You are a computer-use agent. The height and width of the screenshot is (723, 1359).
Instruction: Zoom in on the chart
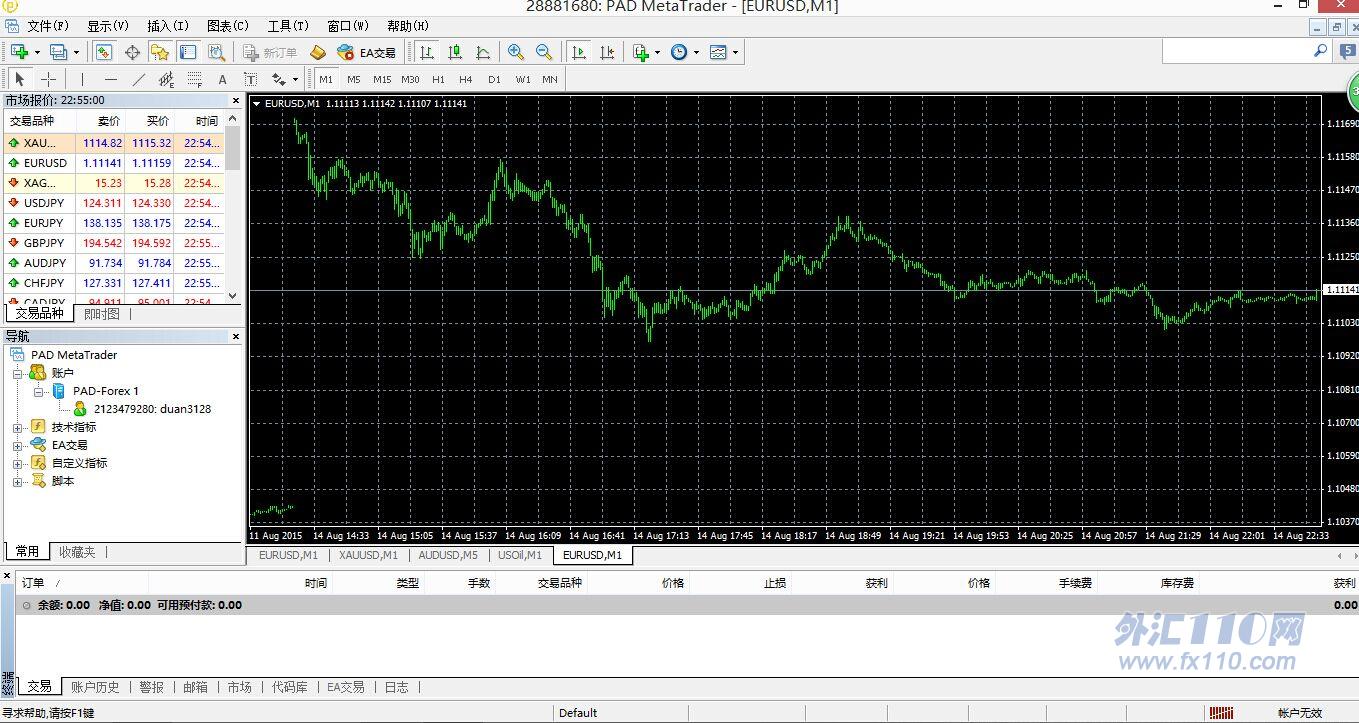[x=516, y=52]
